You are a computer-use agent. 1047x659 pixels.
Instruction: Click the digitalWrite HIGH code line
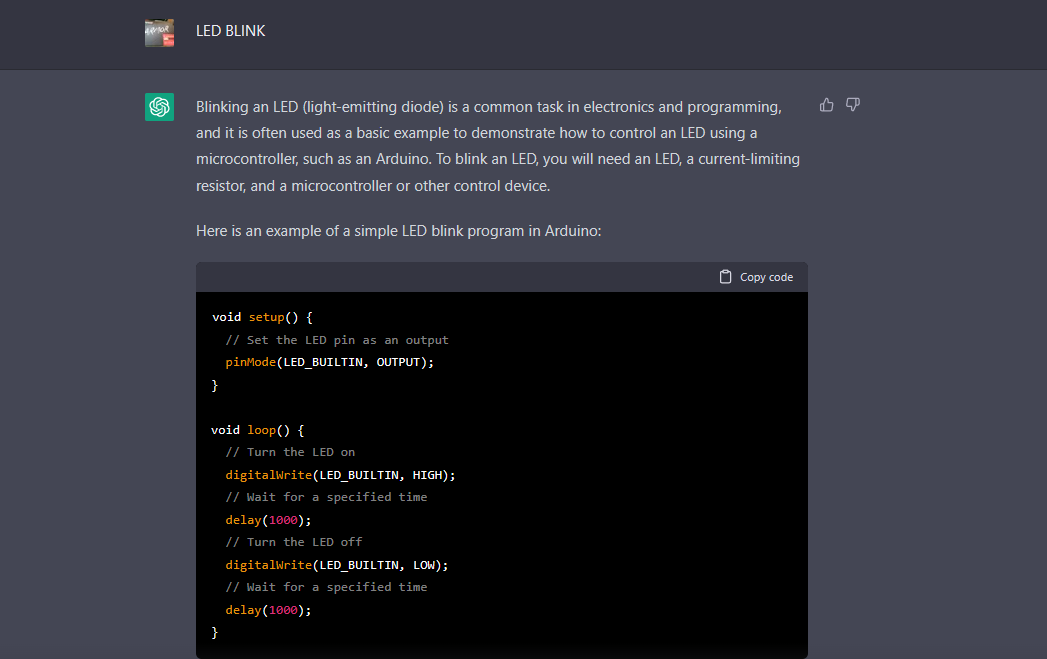tap(340, 475)
